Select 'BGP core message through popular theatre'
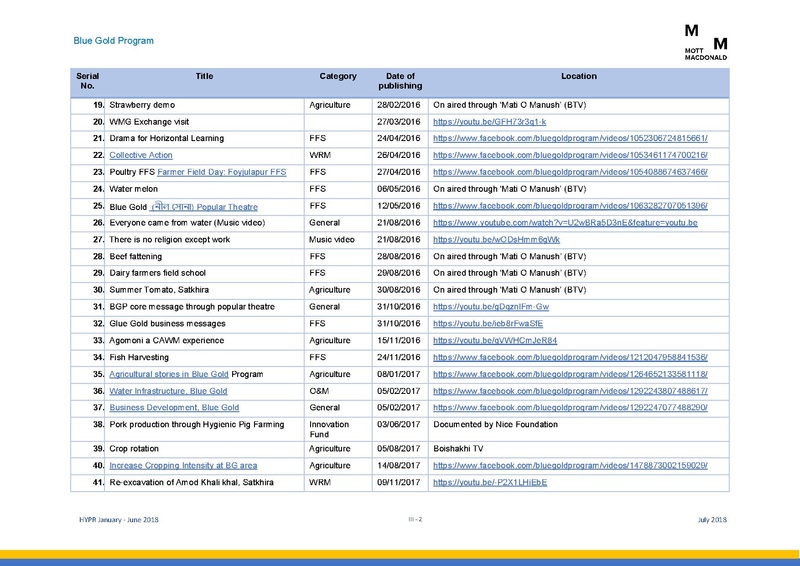The width and height of the screenshot is (800, 566). point(192,307)
